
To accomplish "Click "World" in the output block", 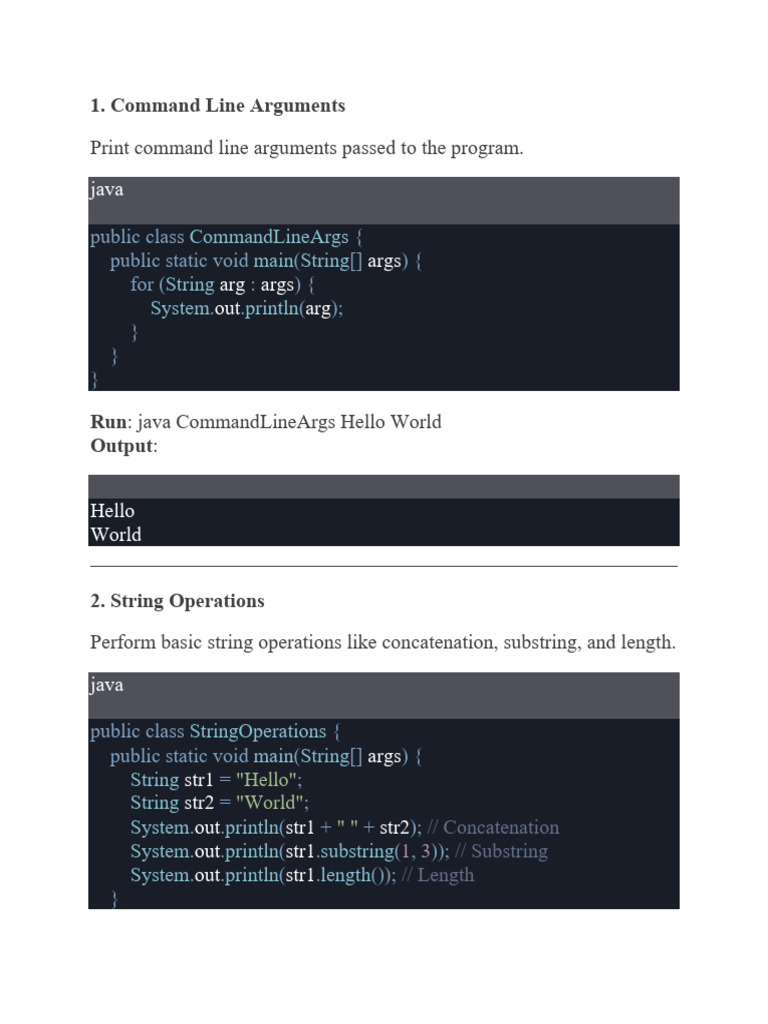I will (x=116, y=534).
